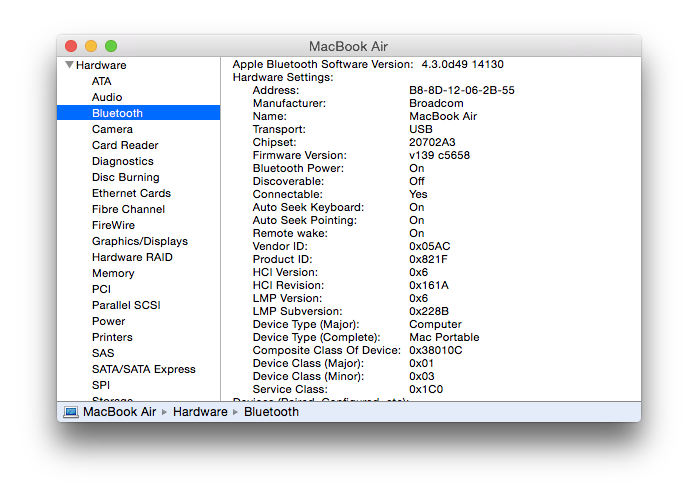698x501 pixels.
Task: Open SATA/SATA Express section
Action: pyautogui.click(x=144, y=369)
